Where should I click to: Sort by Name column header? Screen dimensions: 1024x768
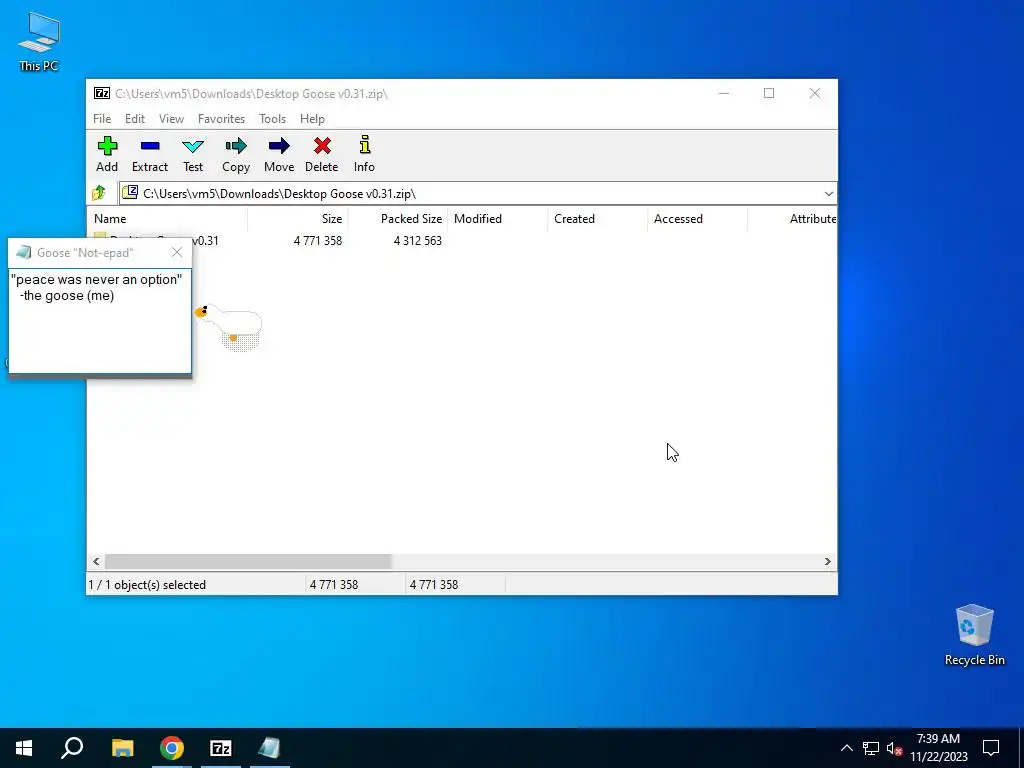(x=167, y=219)
